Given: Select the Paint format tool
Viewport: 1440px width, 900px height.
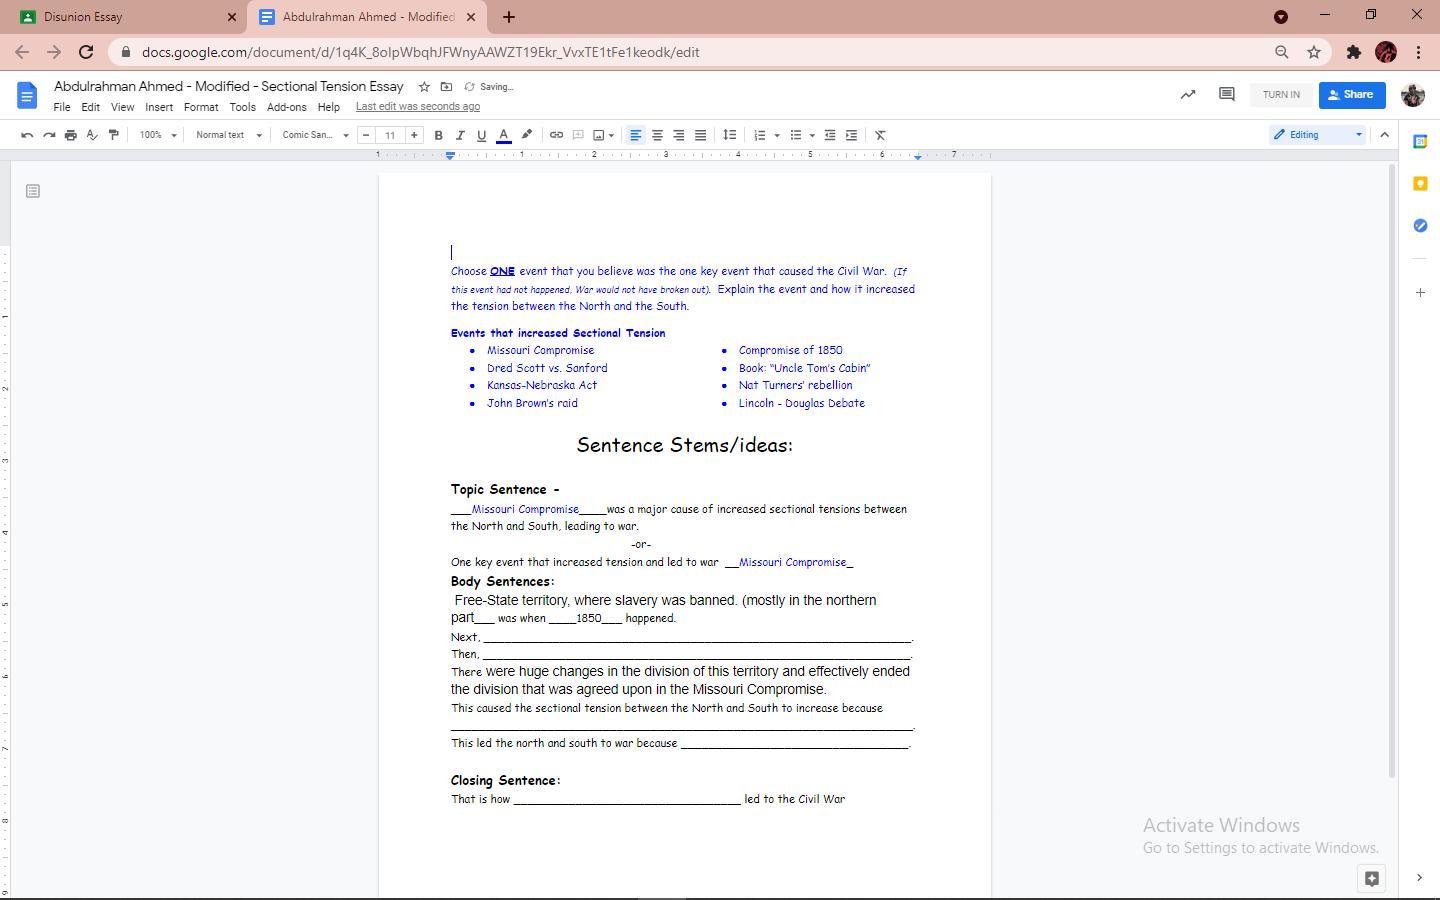Looking at the screenshot, I should (x=114, y=135).
